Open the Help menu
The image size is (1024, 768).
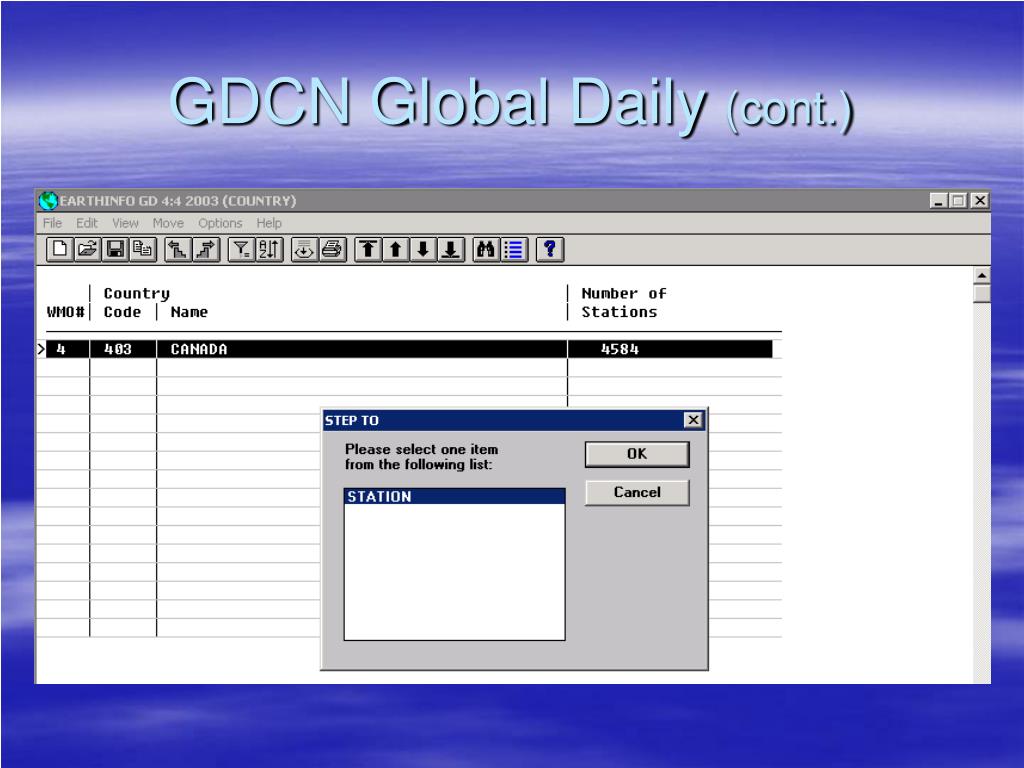pos(269,223)
